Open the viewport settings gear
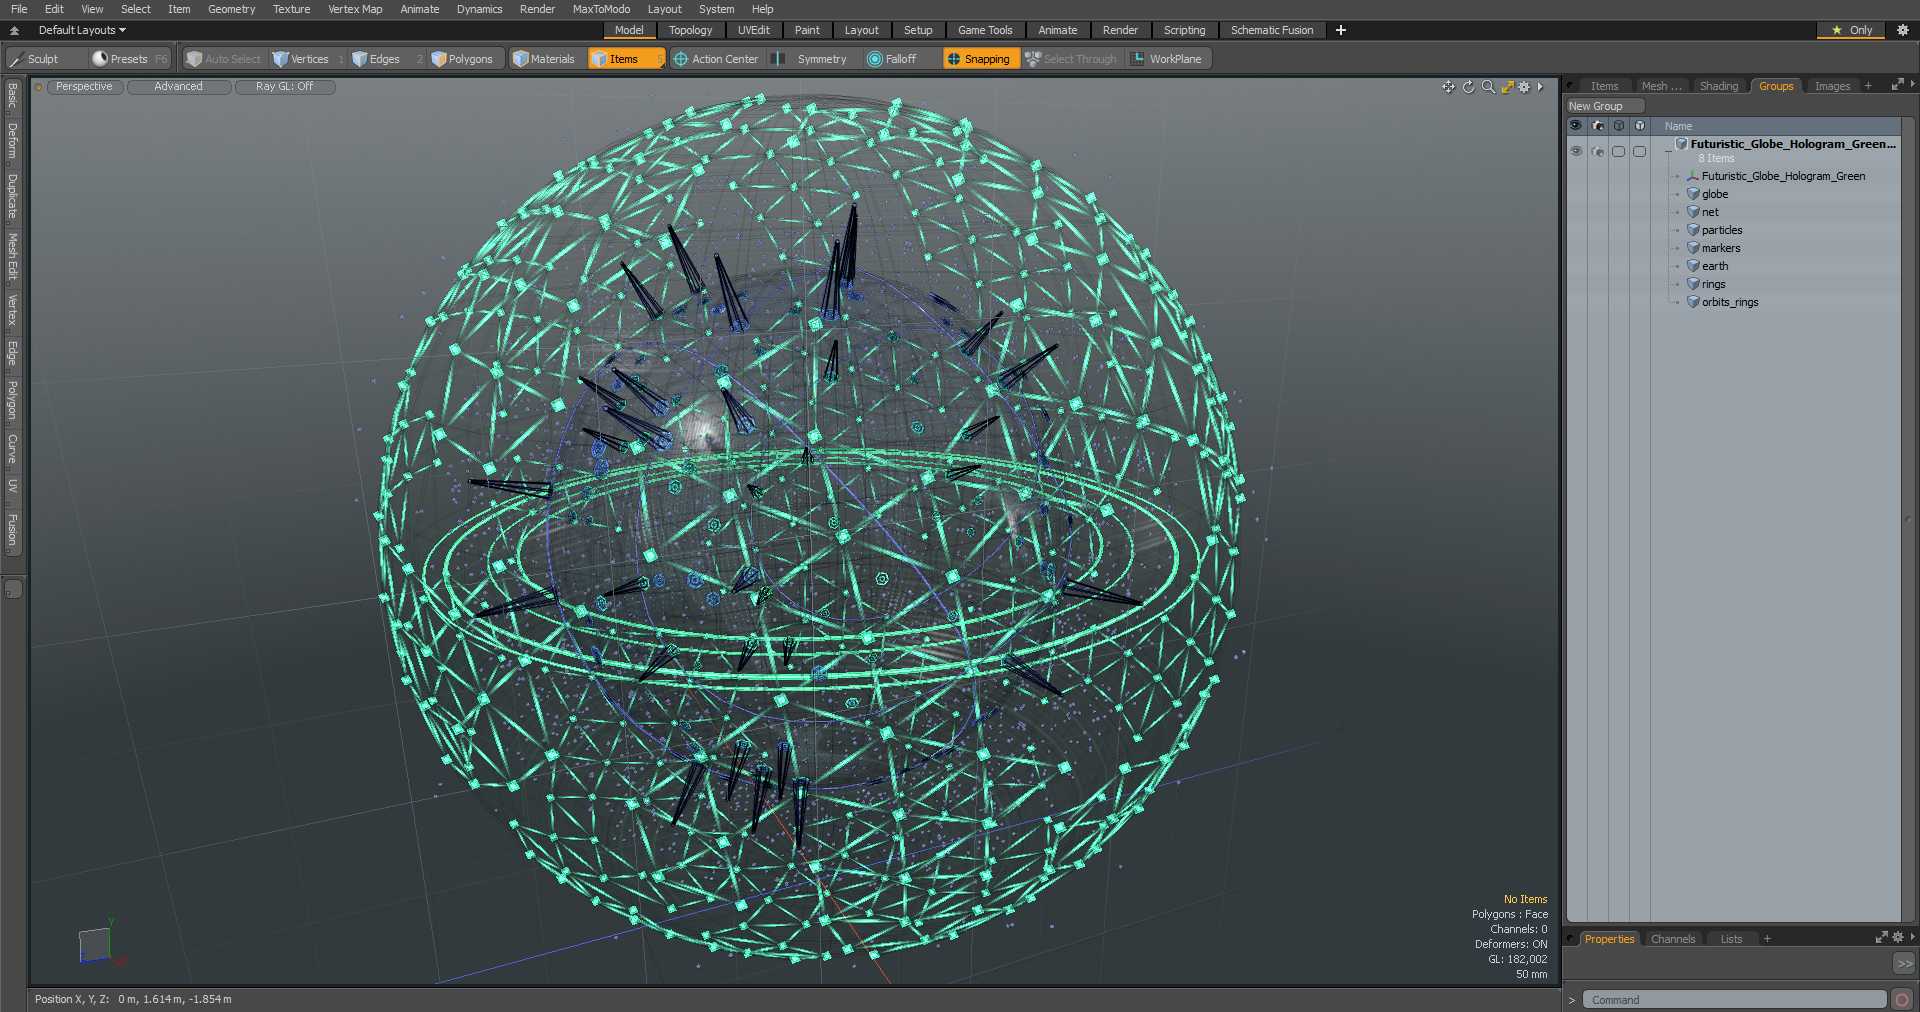The image size is (1920, 1012). [x=1524, y=87]
